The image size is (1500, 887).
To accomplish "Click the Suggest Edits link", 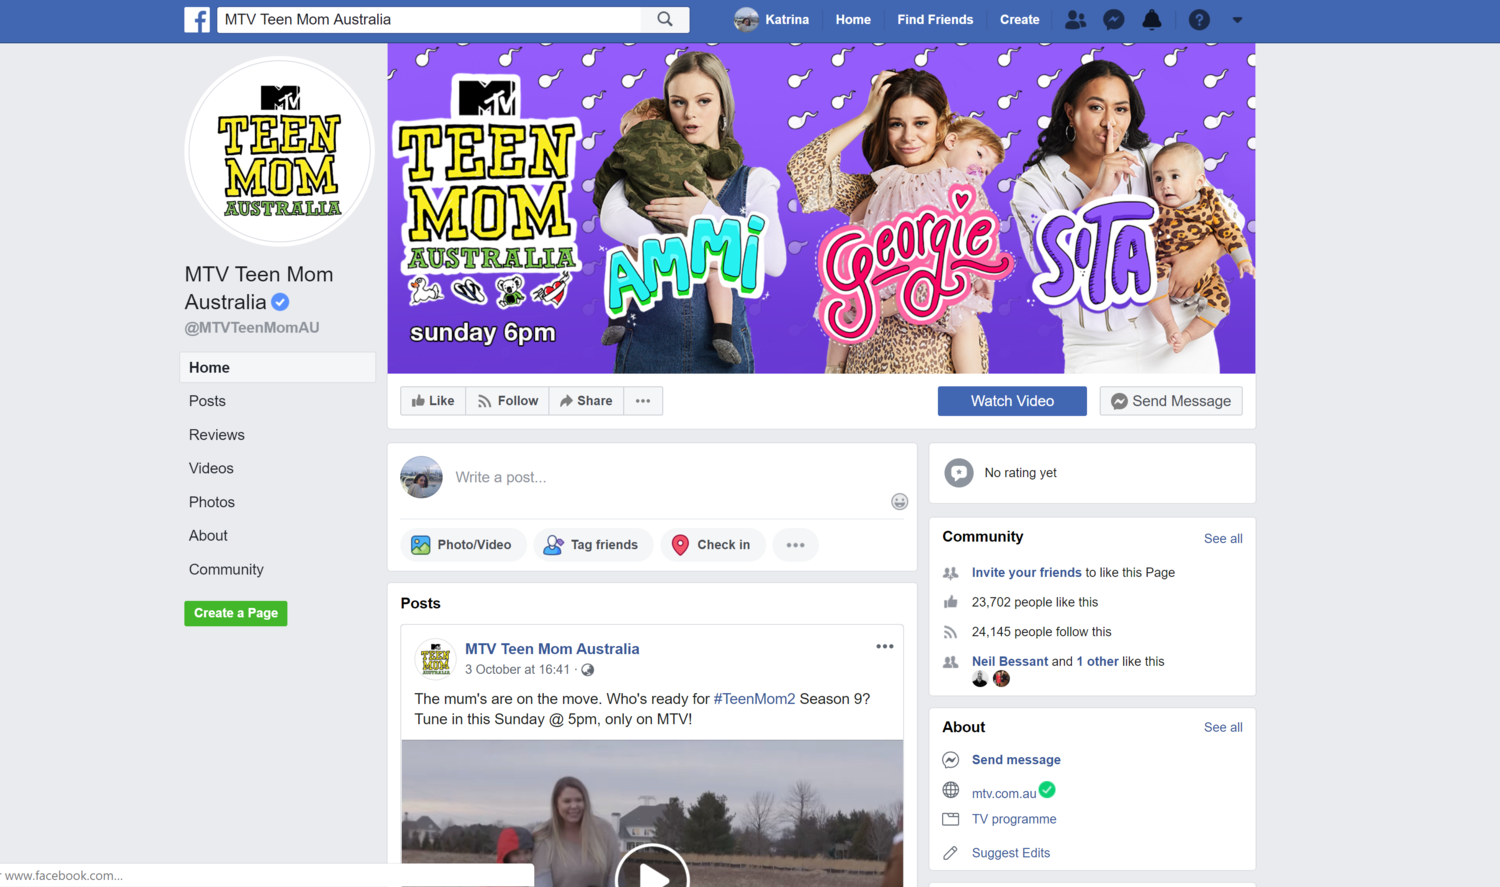I will (1011, 853).
